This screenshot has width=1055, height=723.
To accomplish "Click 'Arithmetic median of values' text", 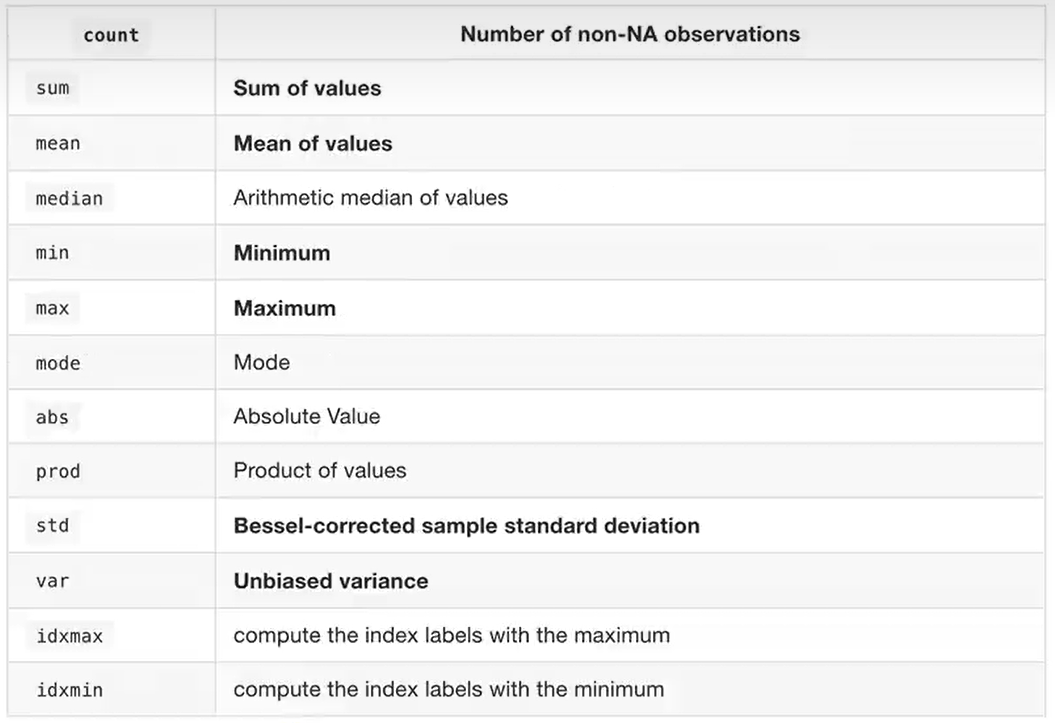I will point(370,198).
